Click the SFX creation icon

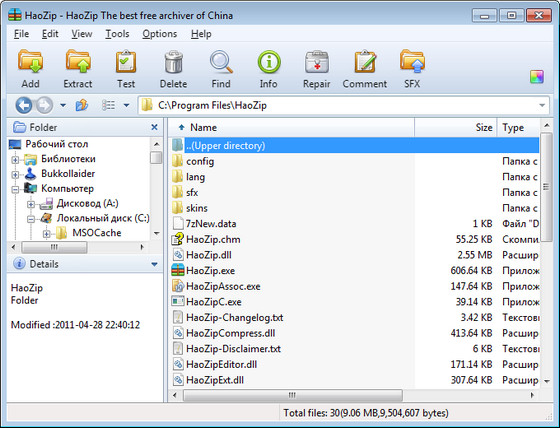pos(412,62)
